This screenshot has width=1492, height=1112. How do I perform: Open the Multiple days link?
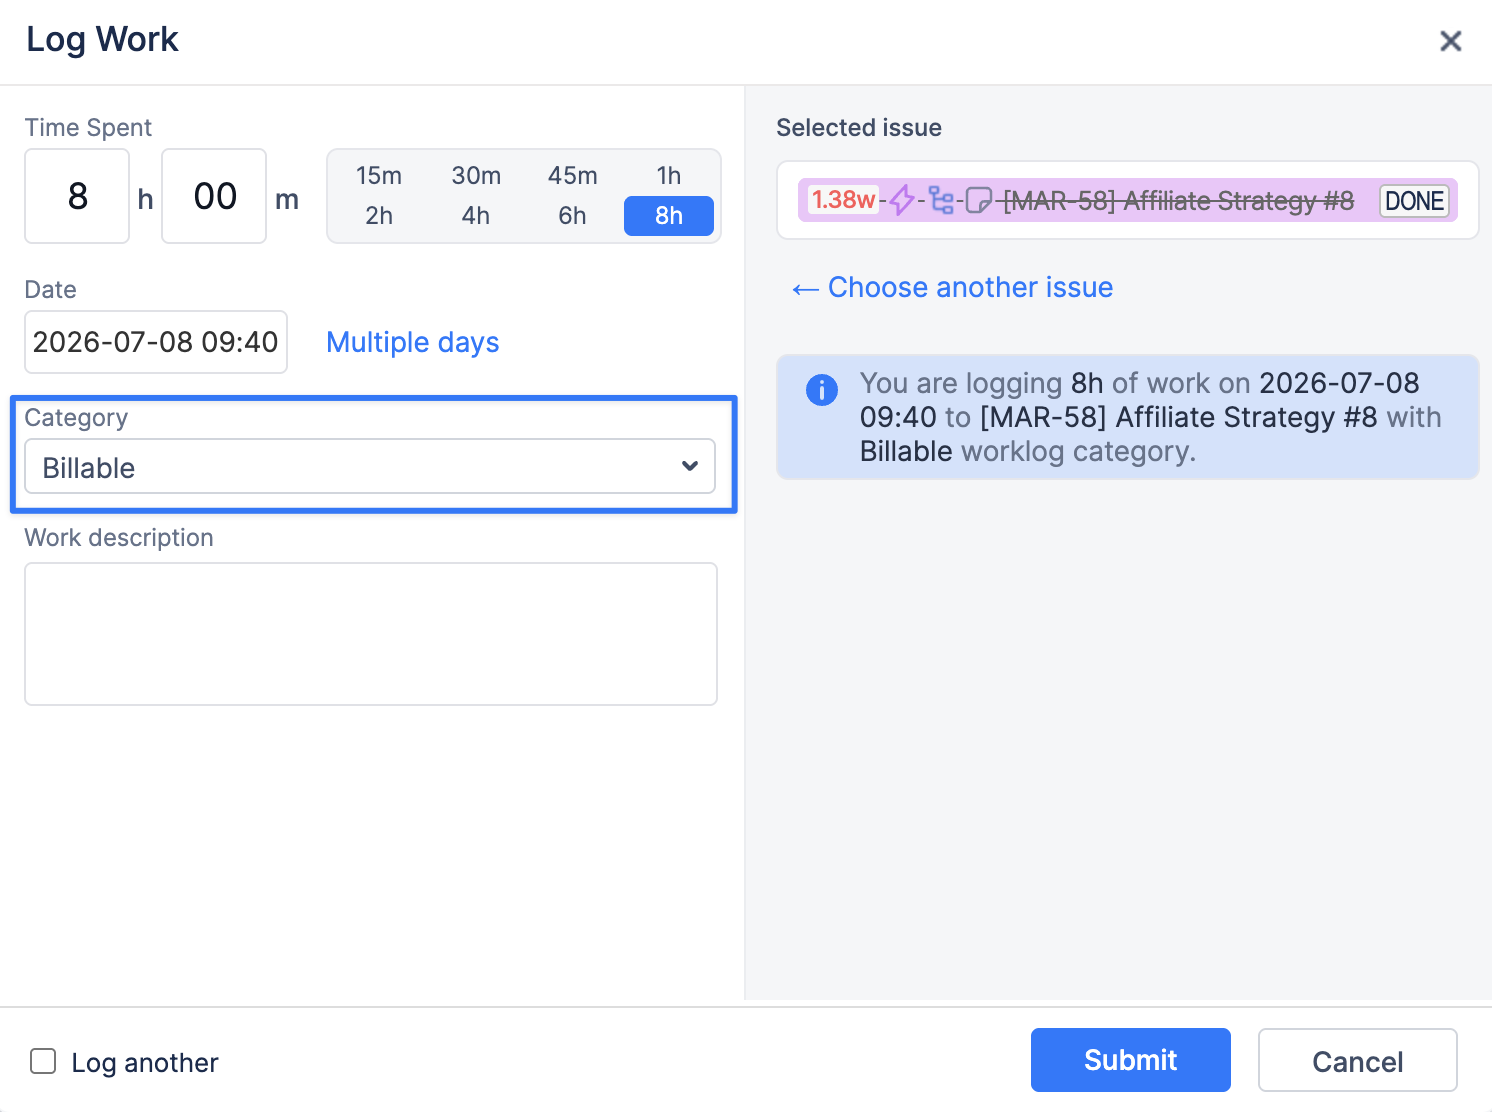[413, 342]
